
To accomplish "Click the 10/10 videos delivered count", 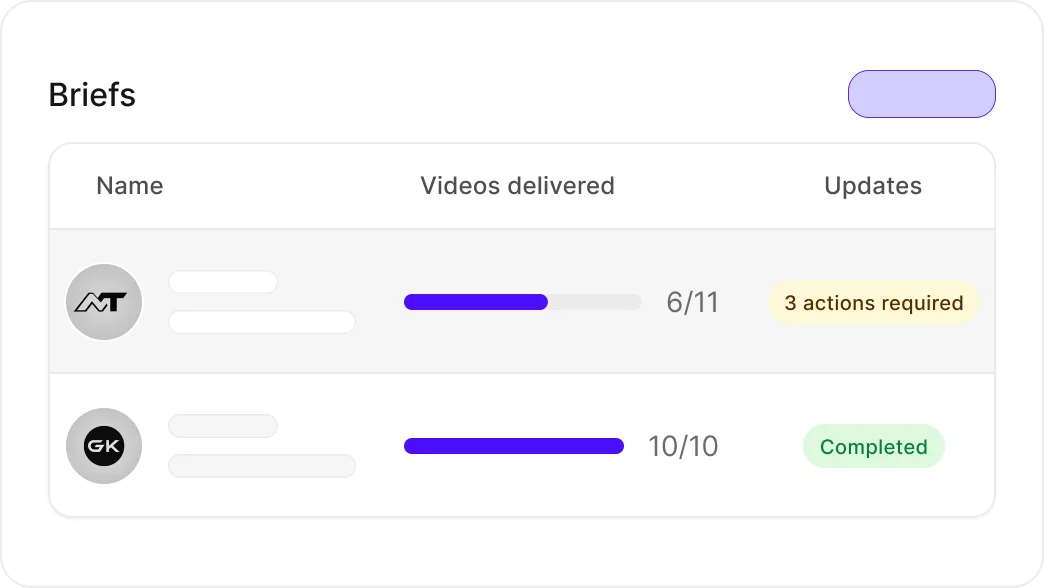I will 683,447.
